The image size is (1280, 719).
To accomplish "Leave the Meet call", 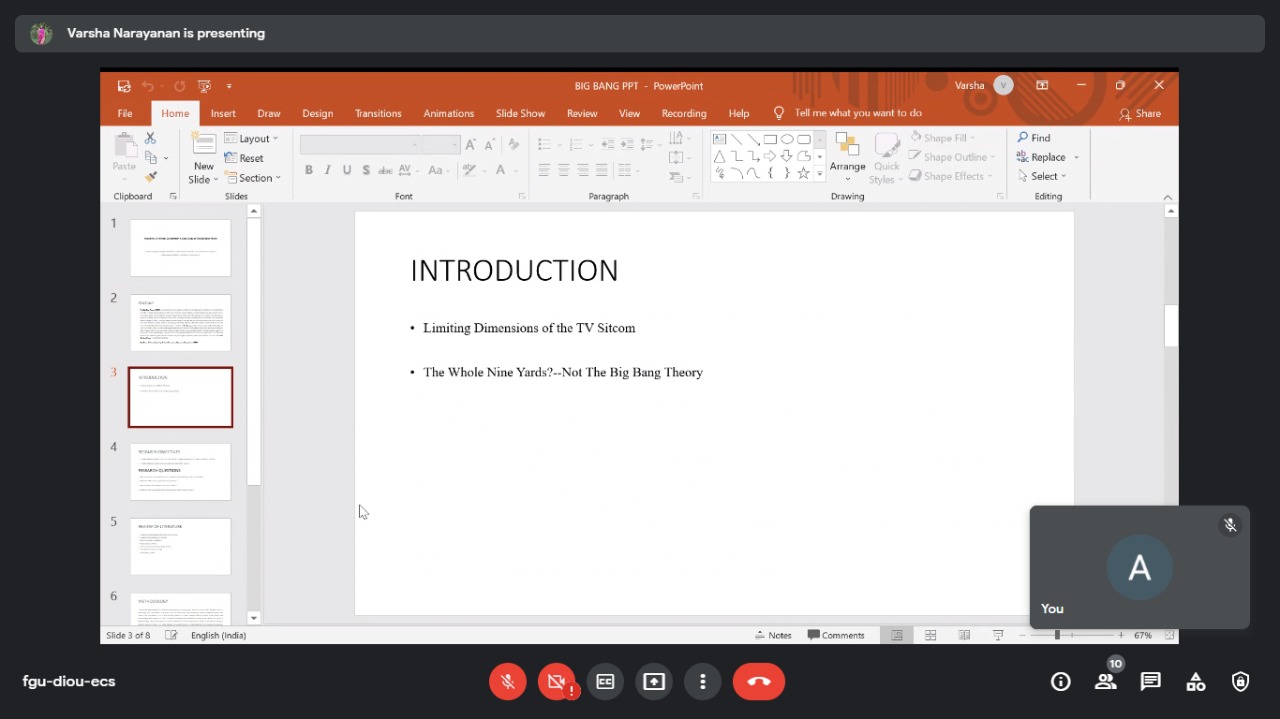I will click(x=759, y=682).
